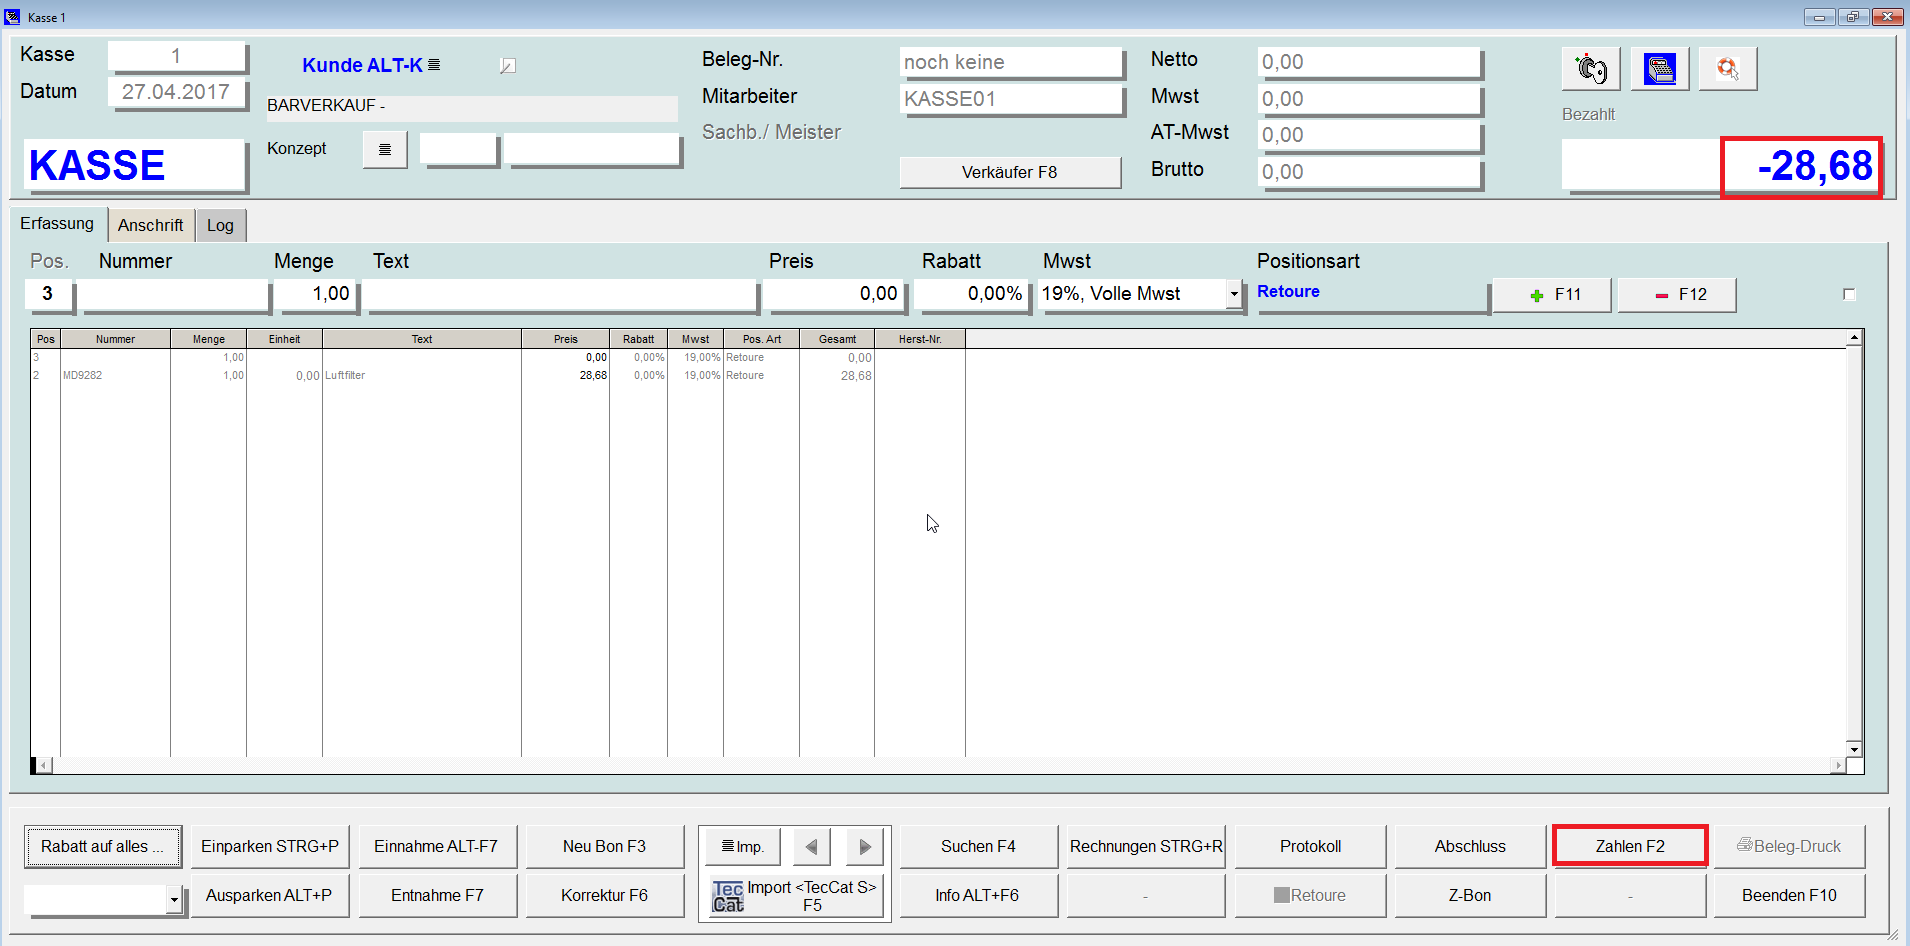This screenshot has width=1910, height=946.
Task: Click the Text entry field
Action: [560, 295]
